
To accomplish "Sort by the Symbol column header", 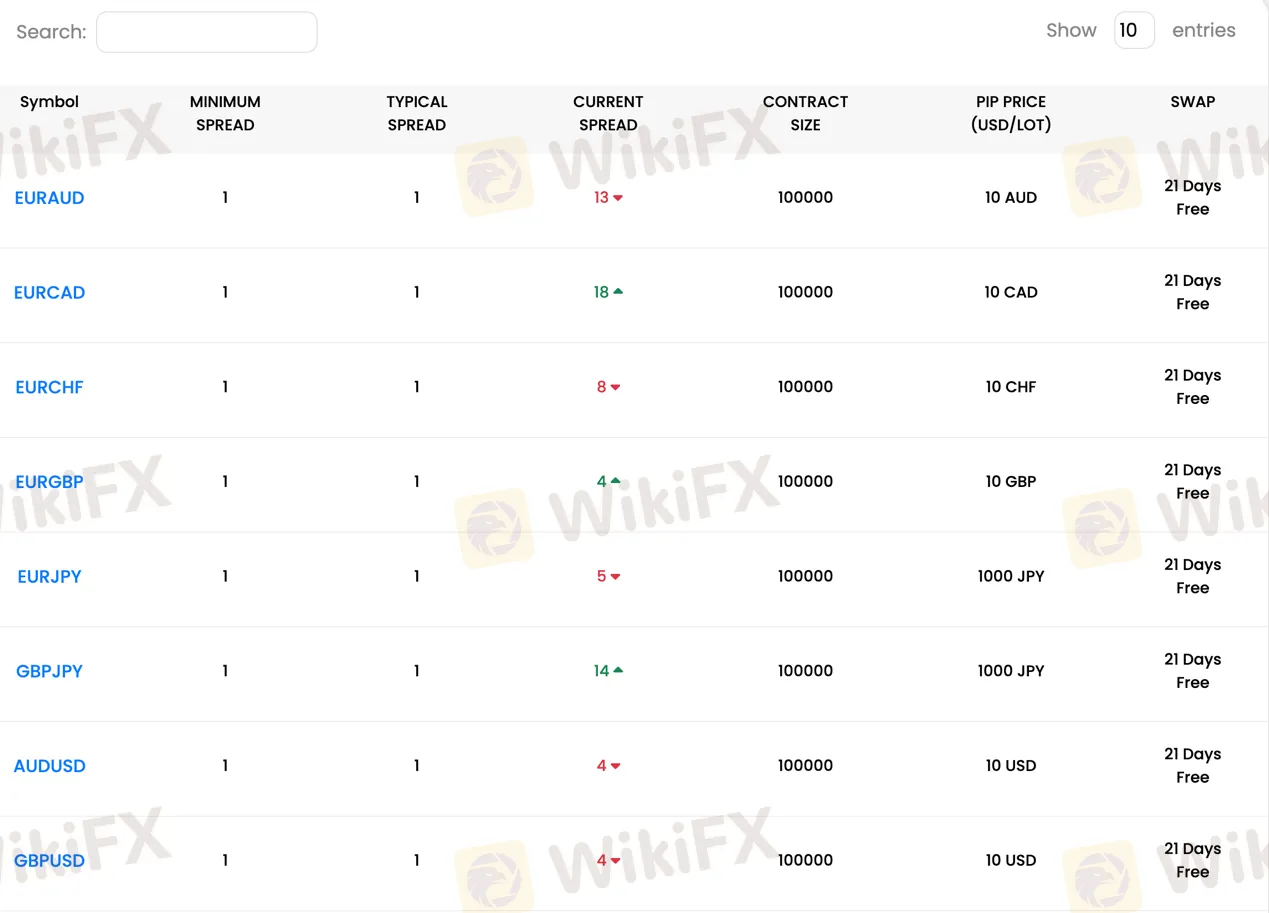I will coord(49,102).
